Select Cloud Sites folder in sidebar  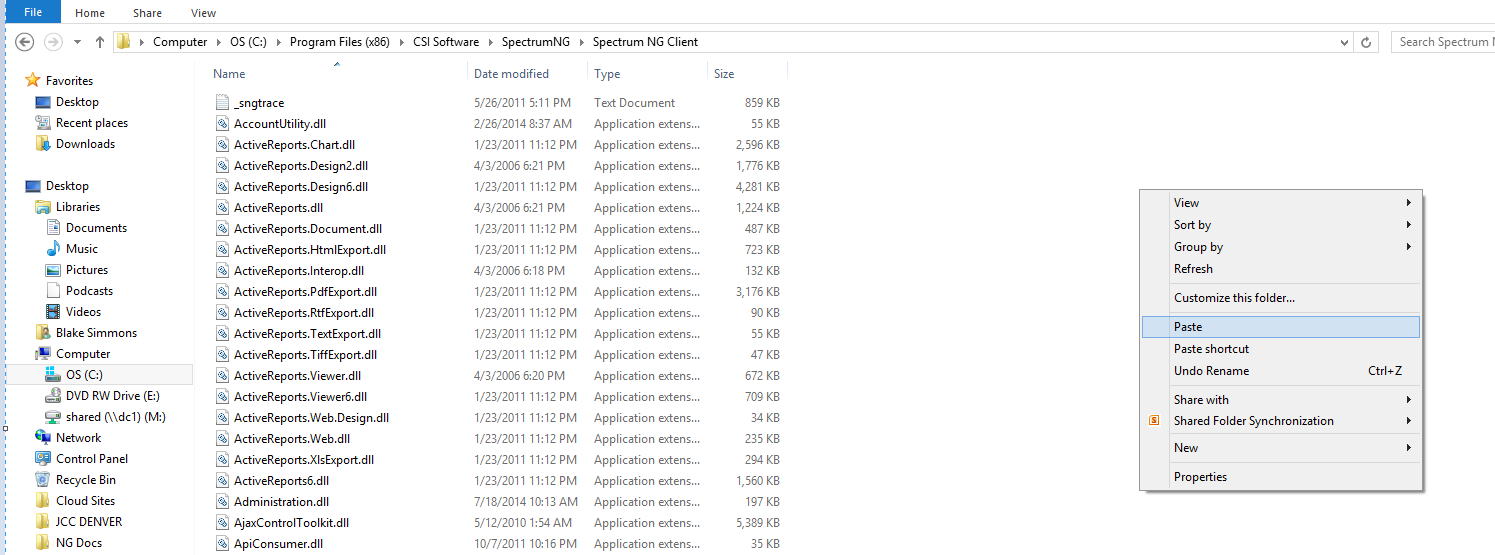point(75,501)
